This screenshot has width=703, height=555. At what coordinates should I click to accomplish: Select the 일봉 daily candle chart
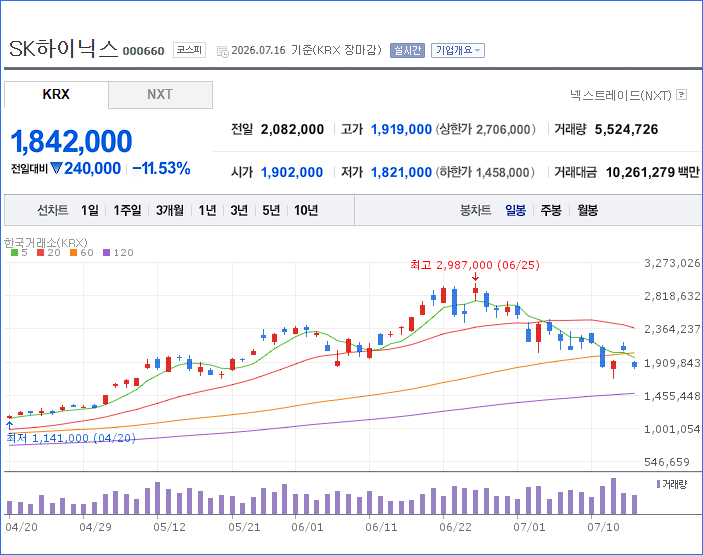click(x=516, y=210)
